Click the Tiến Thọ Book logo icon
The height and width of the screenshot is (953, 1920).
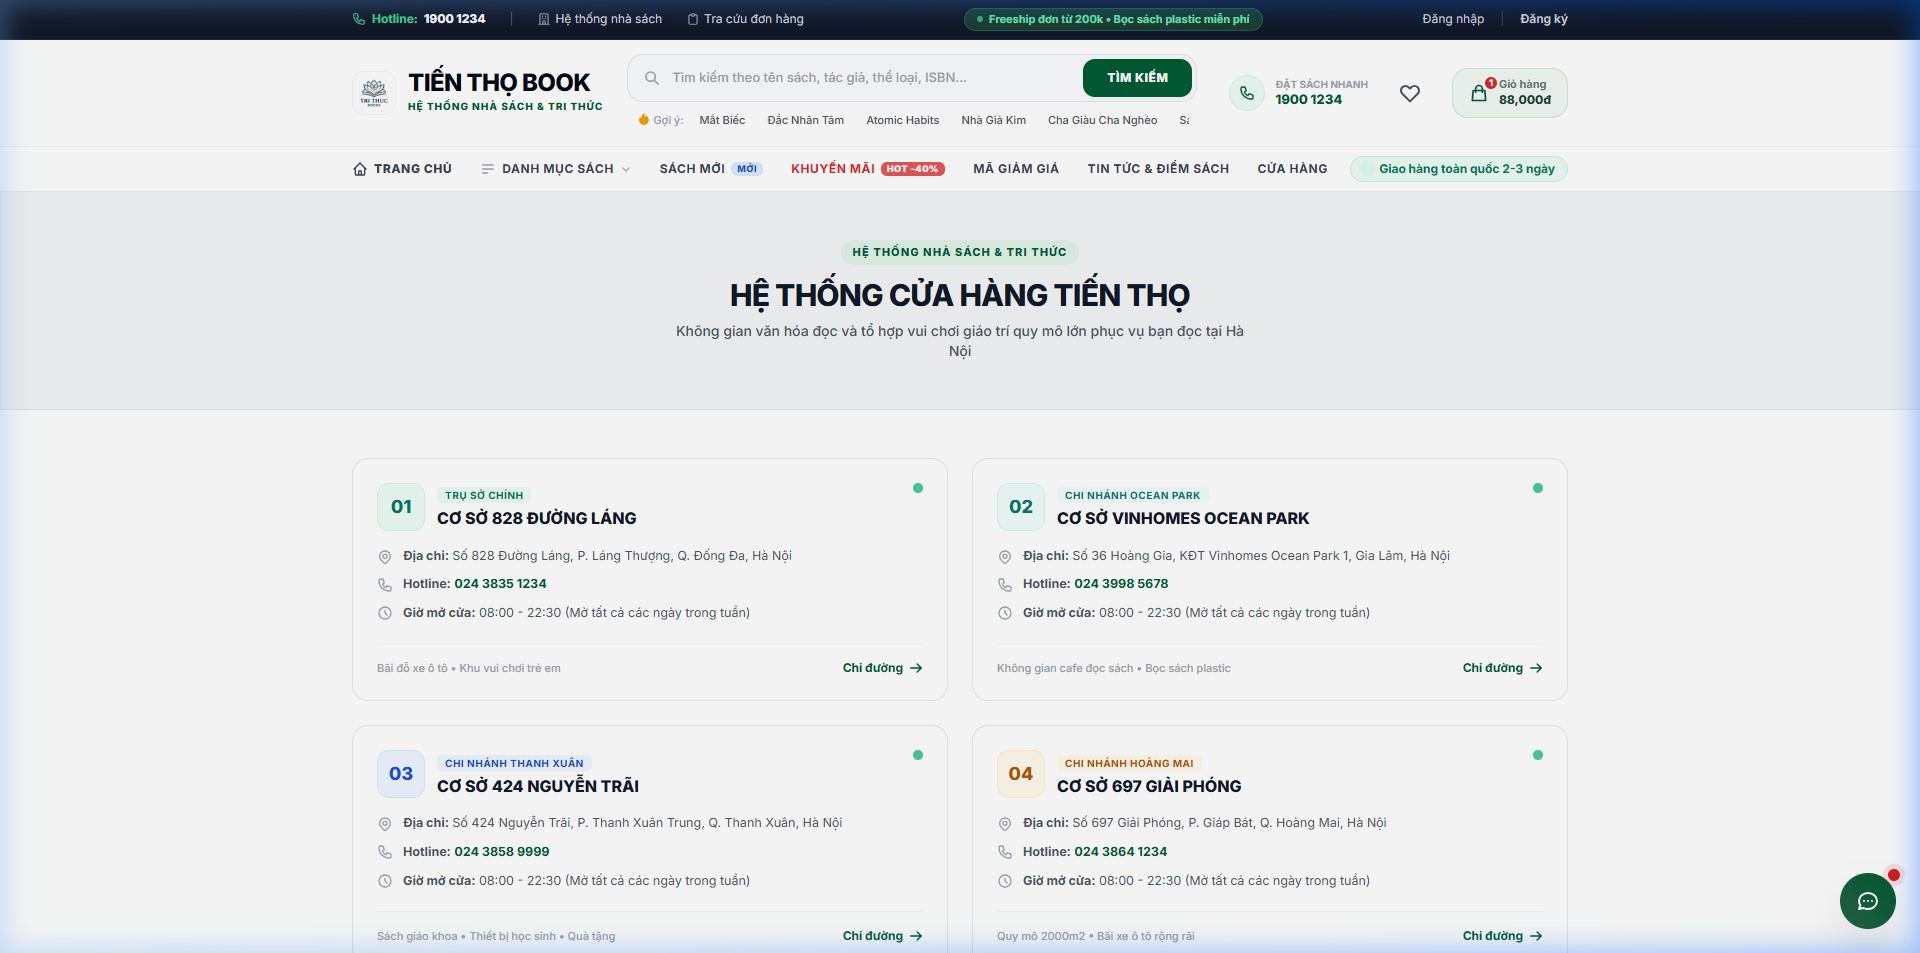374,93
